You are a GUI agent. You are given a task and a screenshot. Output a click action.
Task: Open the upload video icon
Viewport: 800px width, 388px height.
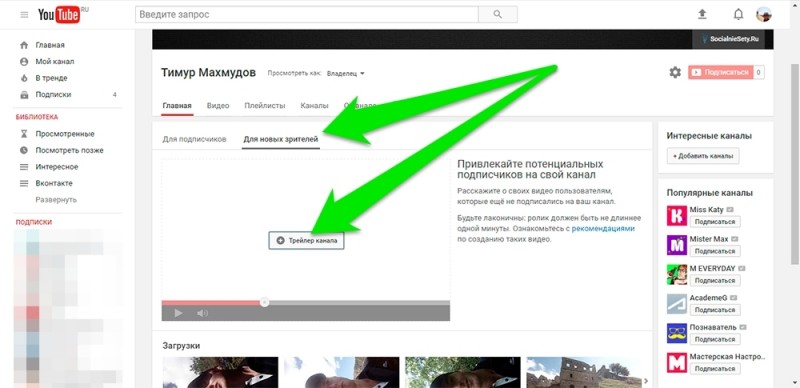[703, 14]
